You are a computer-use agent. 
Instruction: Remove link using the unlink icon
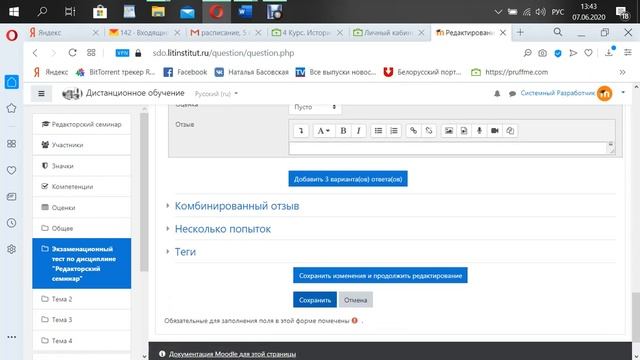pos(429,131)
